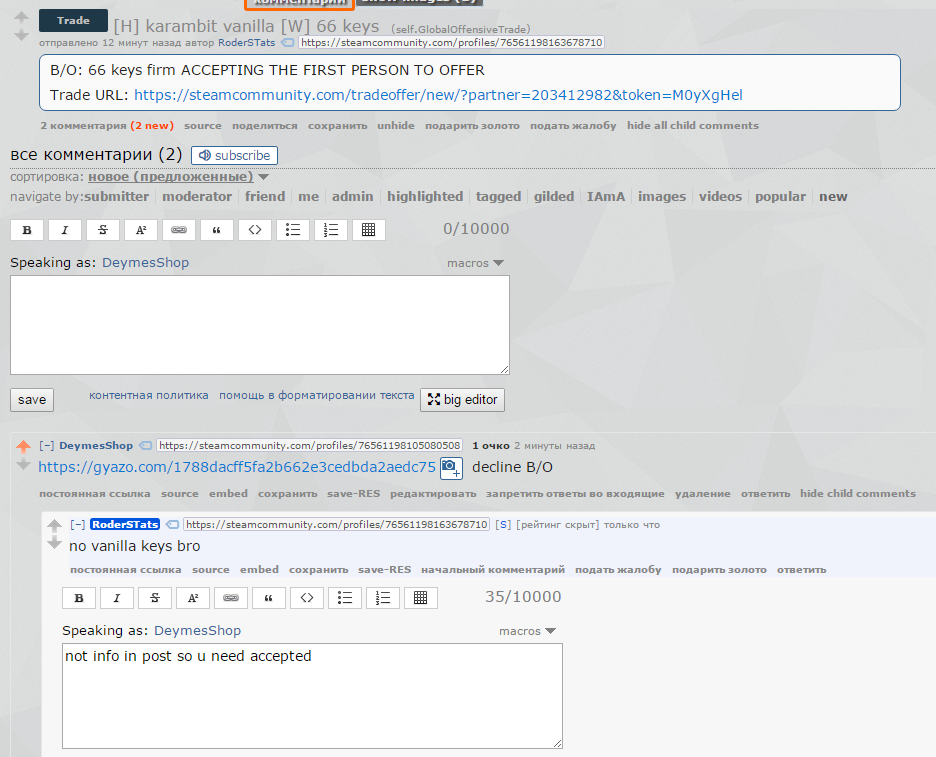Insert blockquote in the reply editor toolbar

(269, 598)
